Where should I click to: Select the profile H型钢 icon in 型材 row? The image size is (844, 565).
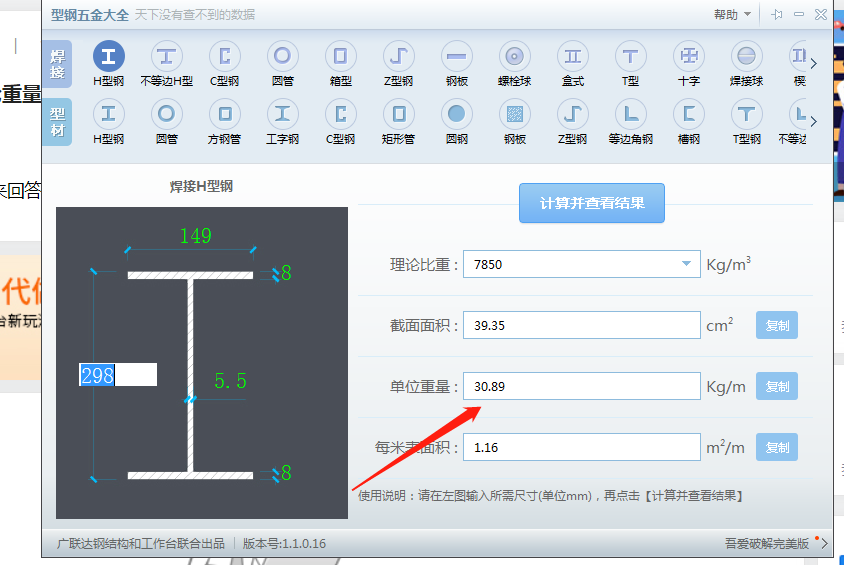[109, 114]
